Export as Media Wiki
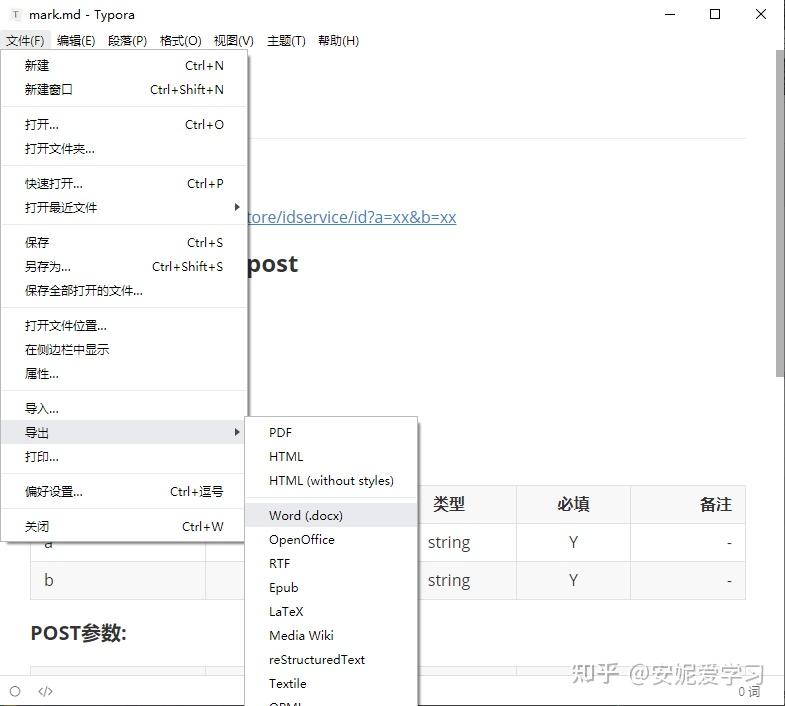785x706 pixels. tap(331, 636)
